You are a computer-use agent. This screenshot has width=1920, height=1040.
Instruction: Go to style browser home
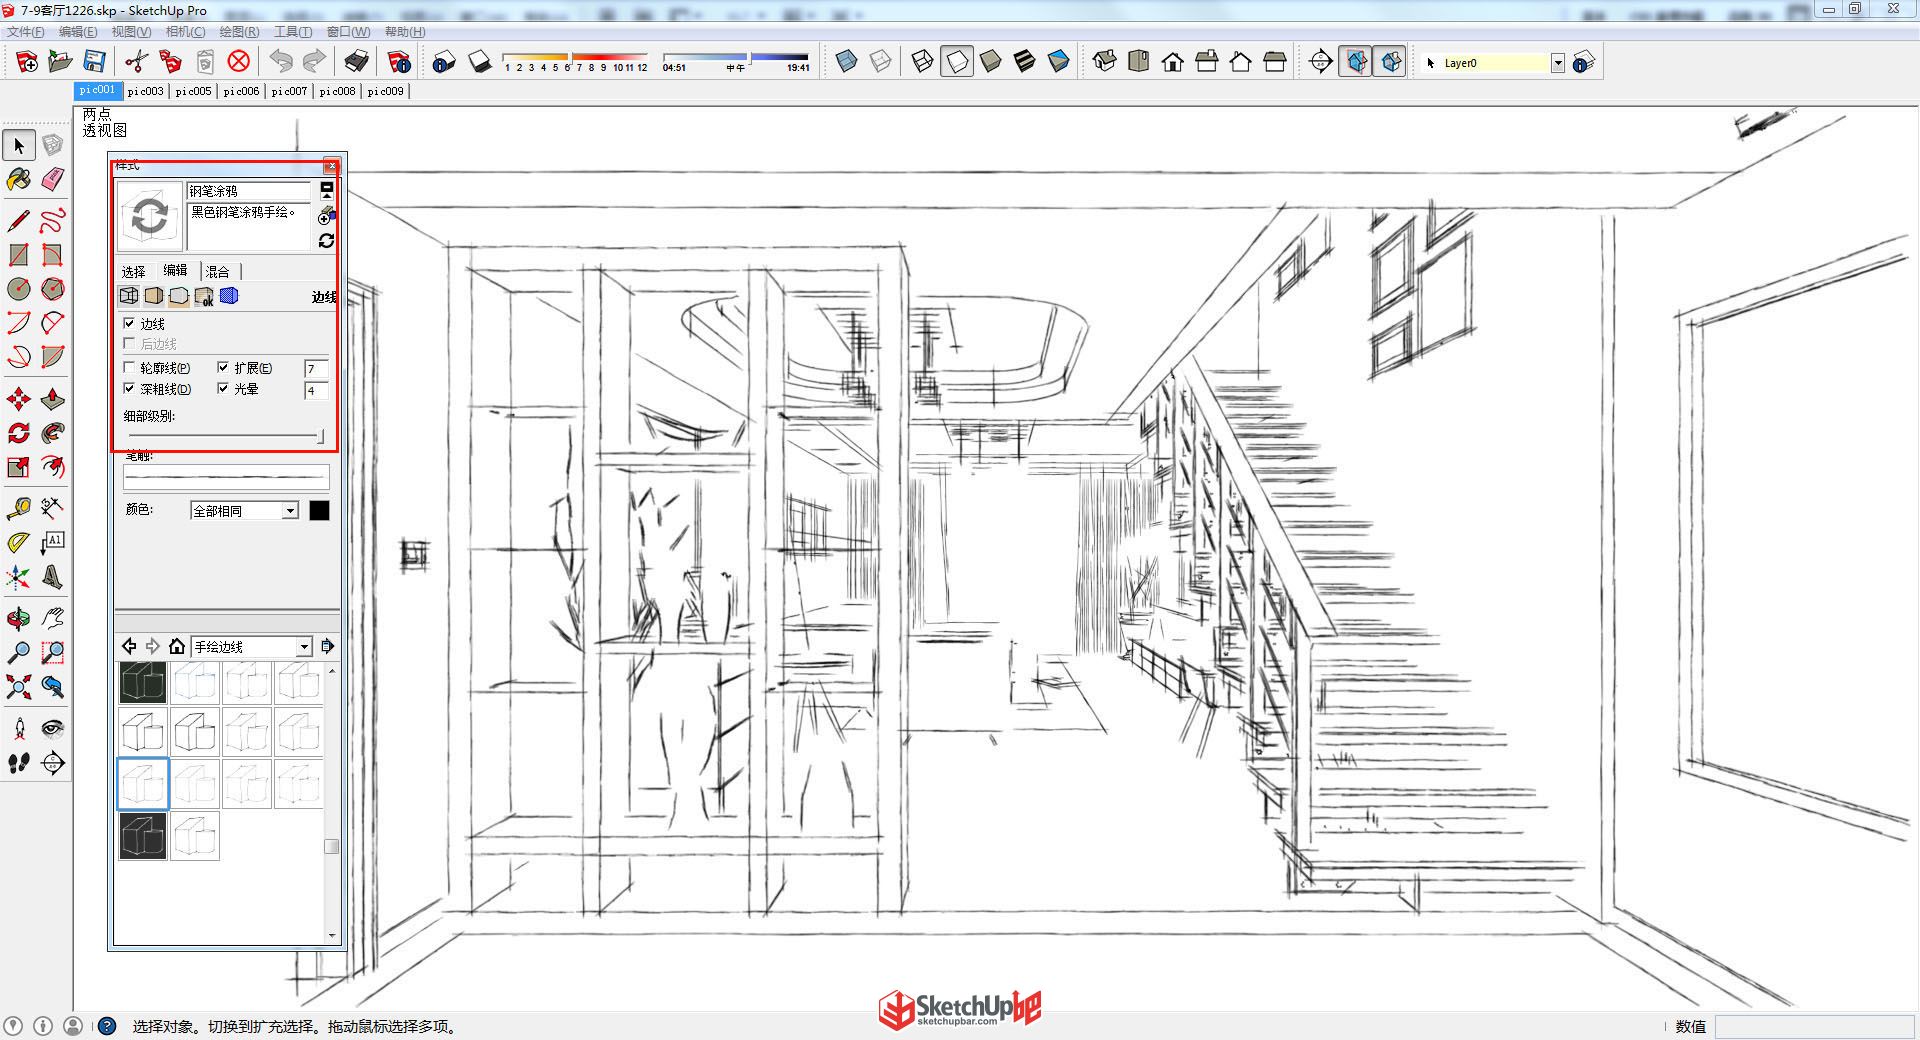point(177,646)
